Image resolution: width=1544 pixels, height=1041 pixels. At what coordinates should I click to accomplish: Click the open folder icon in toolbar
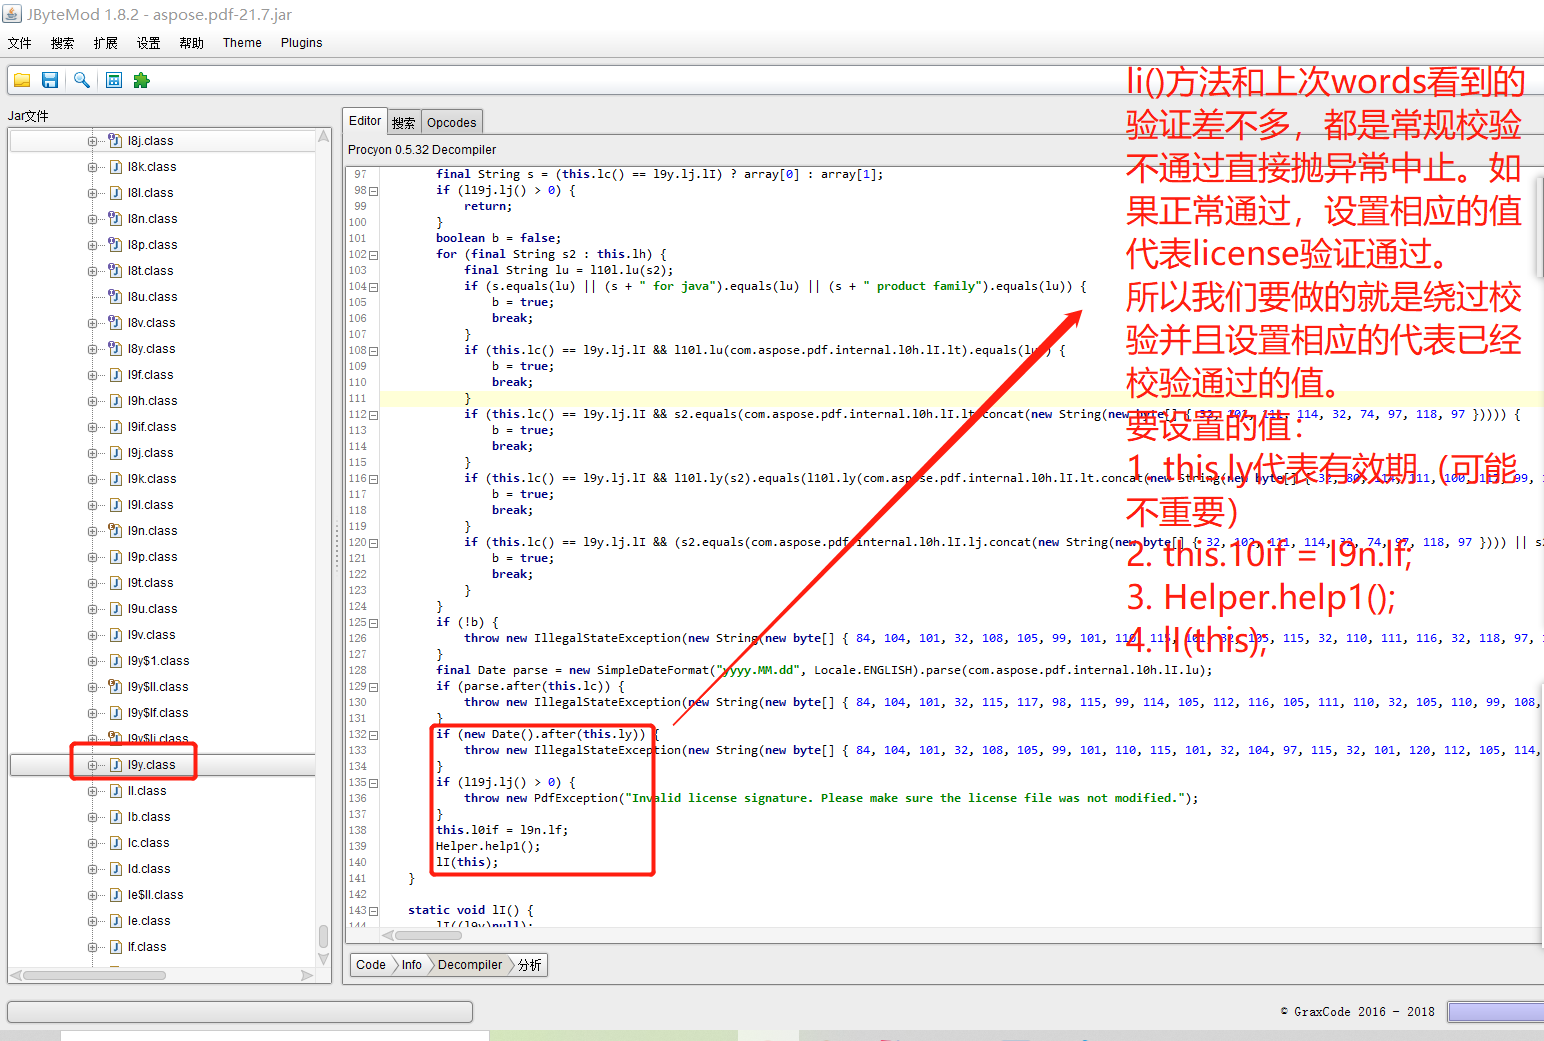point(22,80)
